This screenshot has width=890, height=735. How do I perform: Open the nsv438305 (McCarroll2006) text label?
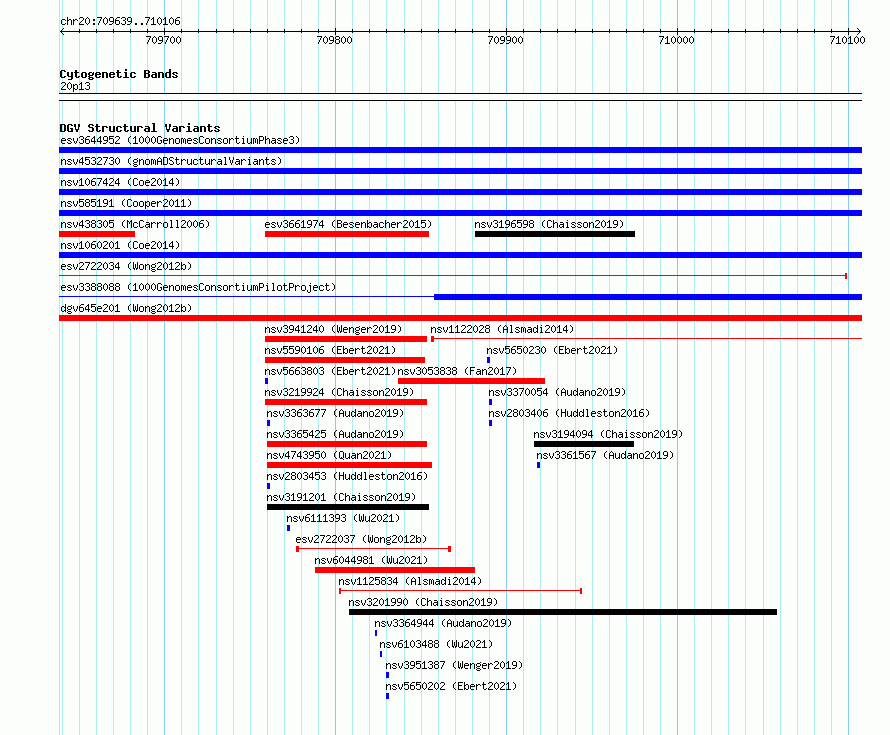pos(135,224)
